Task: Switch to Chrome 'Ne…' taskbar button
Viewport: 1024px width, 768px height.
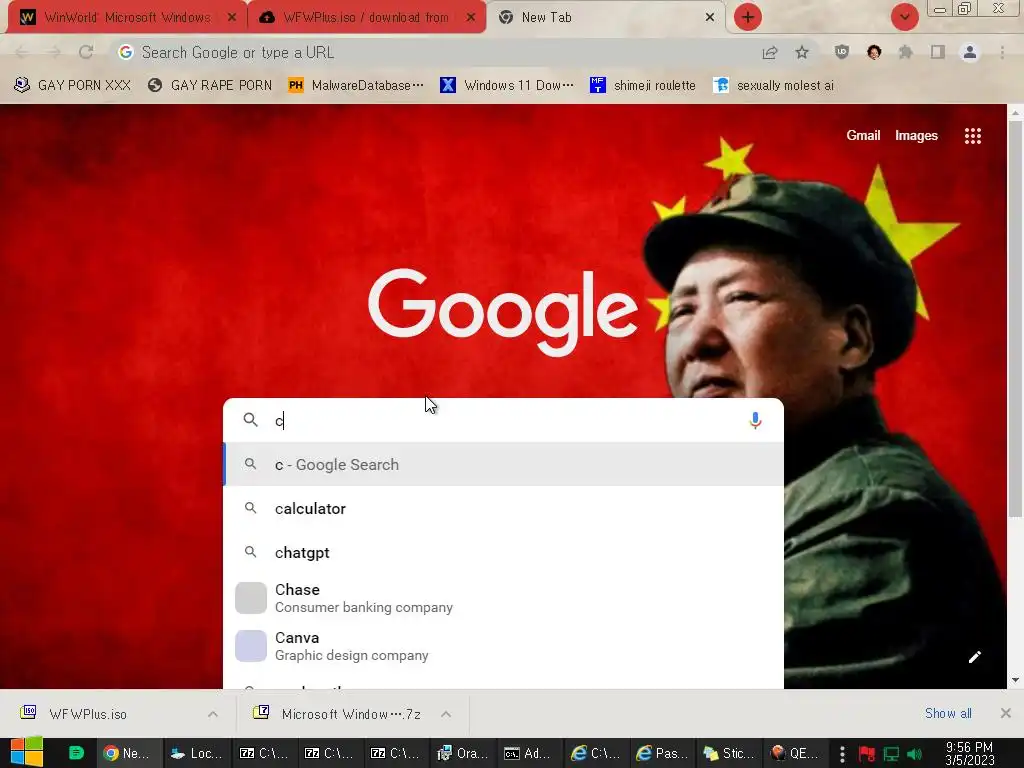Action: (x=127, y=753)
